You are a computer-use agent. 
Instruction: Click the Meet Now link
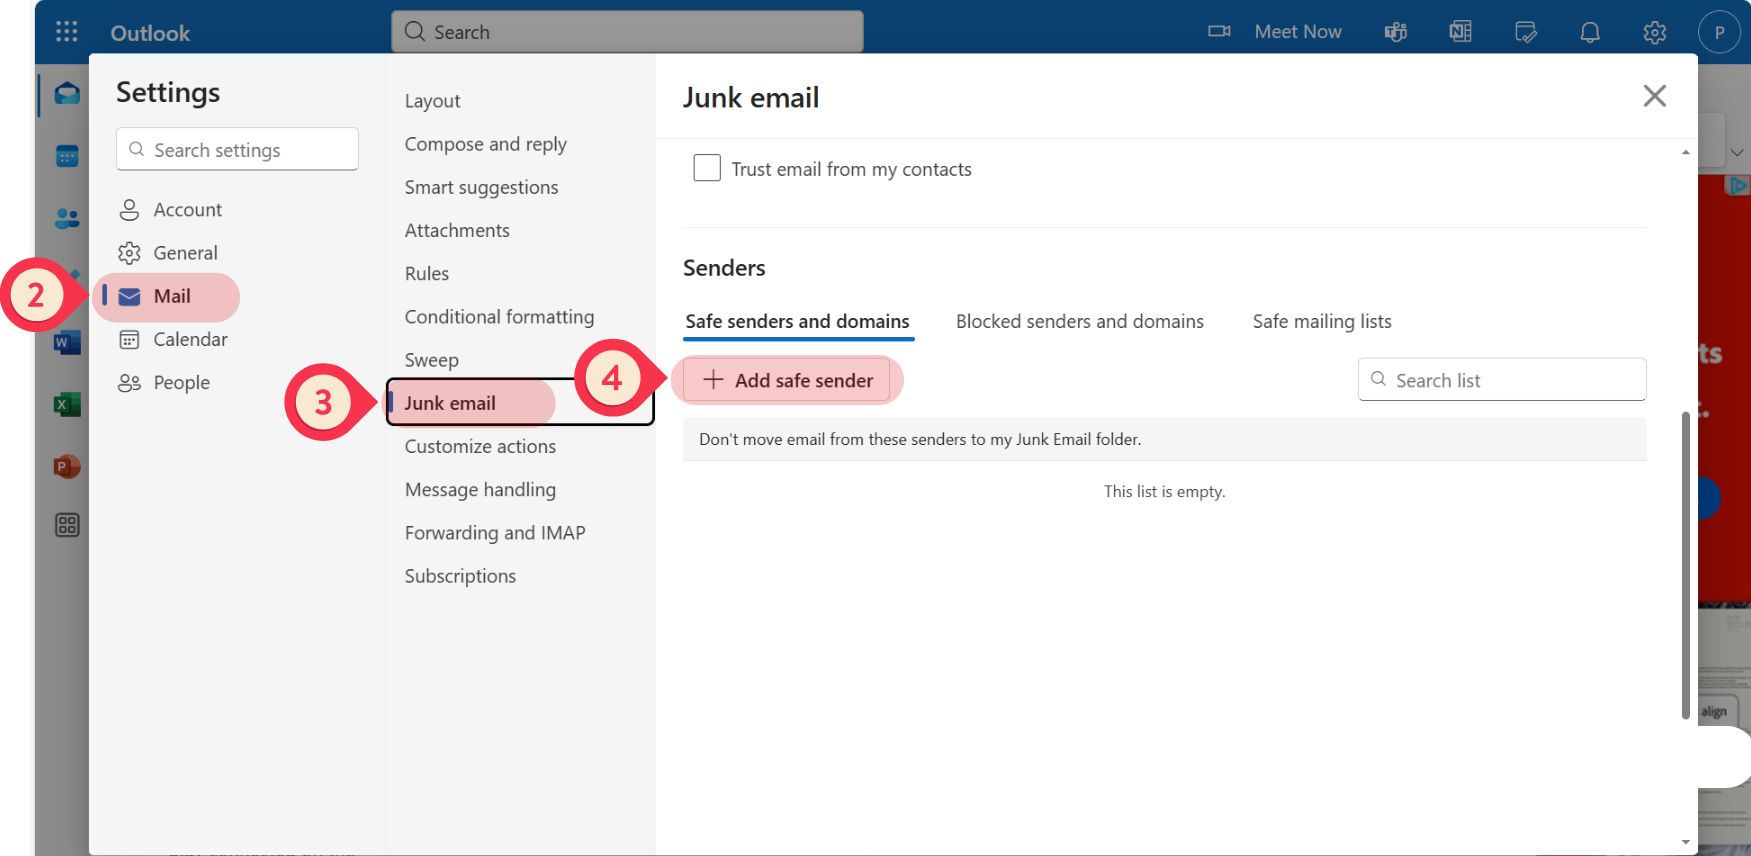[1298, 32]
